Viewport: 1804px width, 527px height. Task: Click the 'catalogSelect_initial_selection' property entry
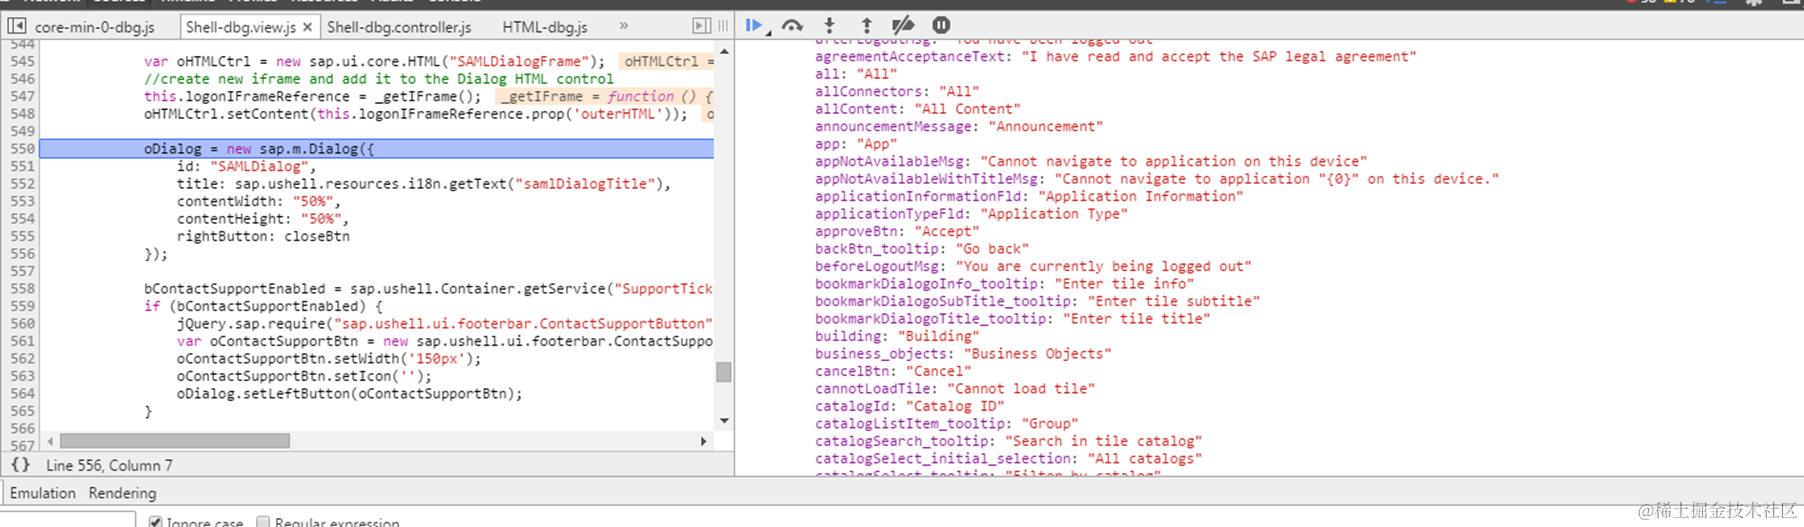tap(1008, 459)
